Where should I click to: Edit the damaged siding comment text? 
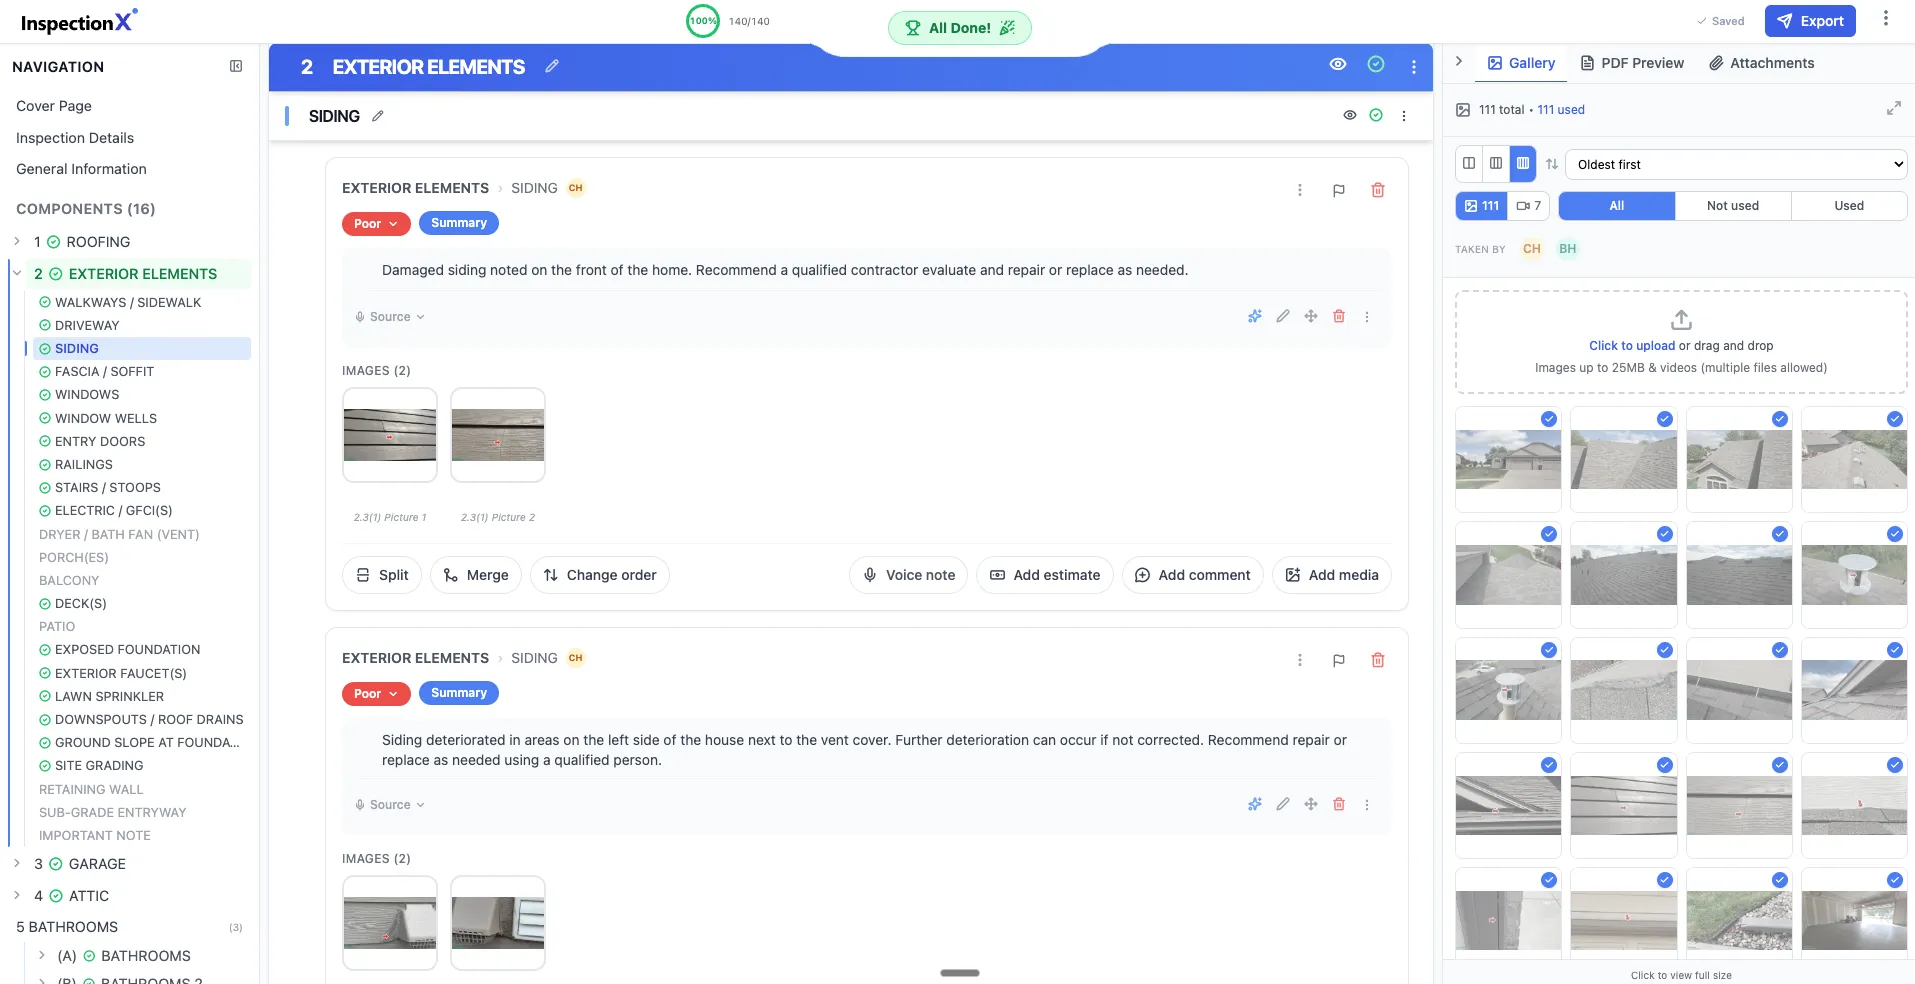(x=1282, y=316)
